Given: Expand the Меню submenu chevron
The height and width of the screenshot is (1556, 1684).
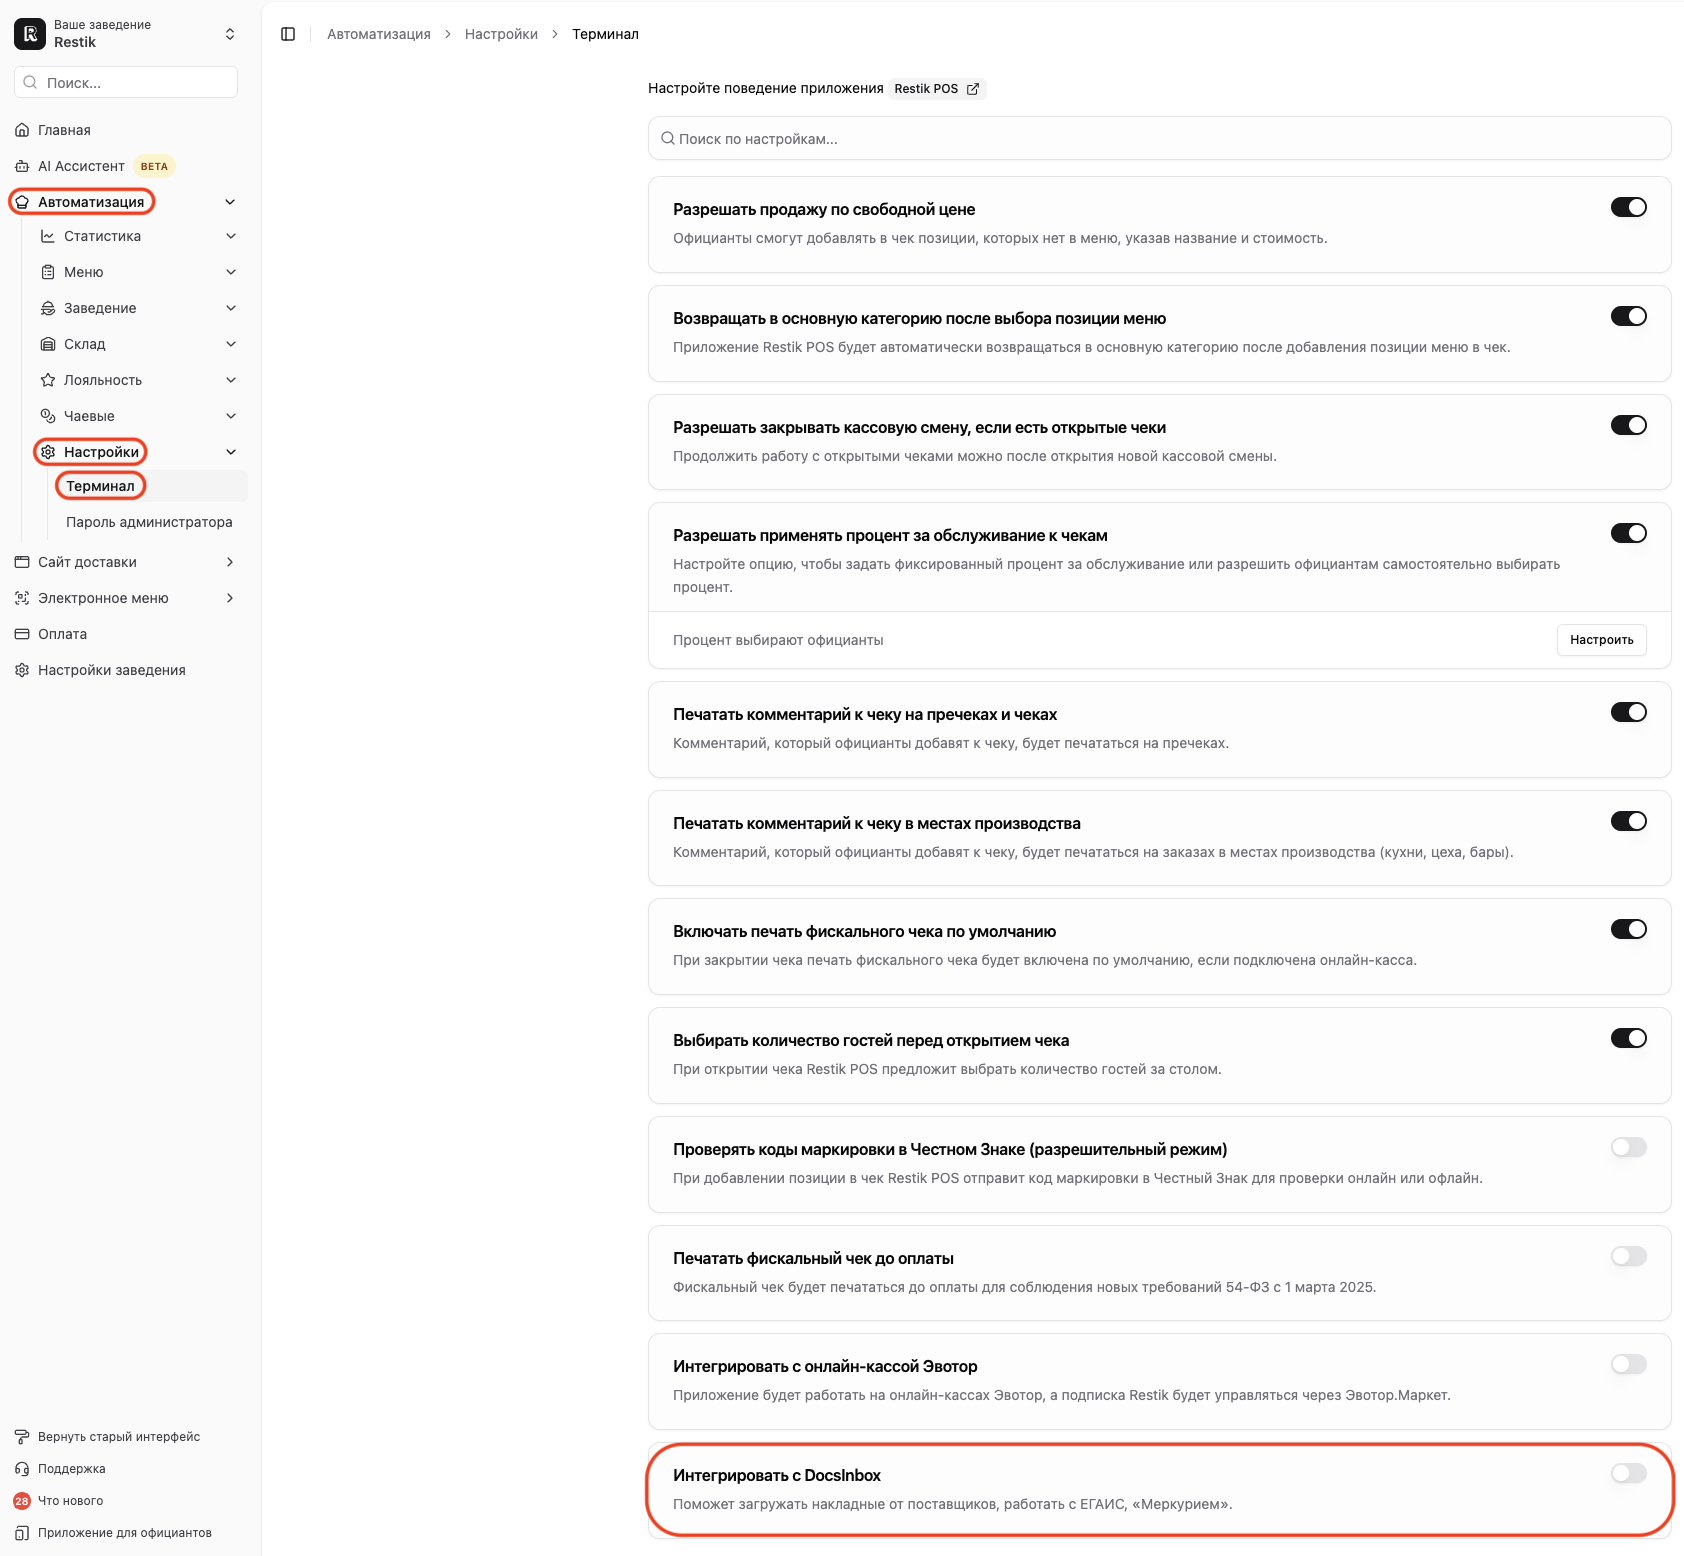Looking at the screenshot, I should click(x=231, y=272).
